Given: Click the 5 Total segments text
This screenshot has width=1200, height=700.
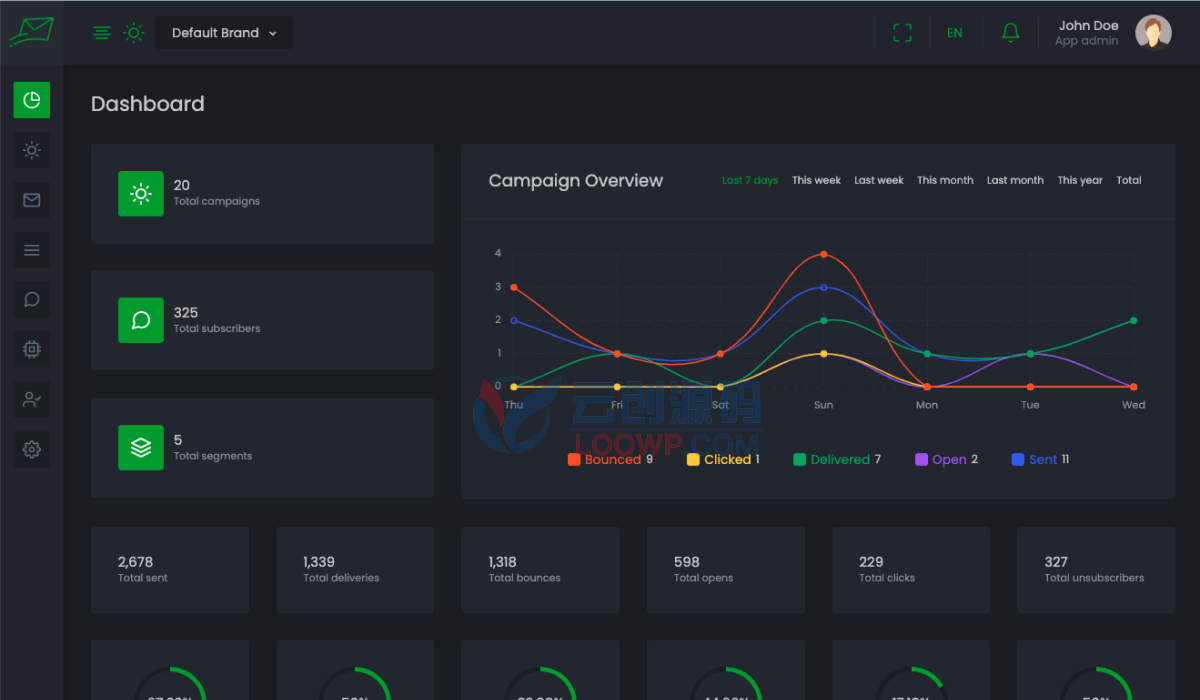Looking at the screenshot, I should click(212, 447).
